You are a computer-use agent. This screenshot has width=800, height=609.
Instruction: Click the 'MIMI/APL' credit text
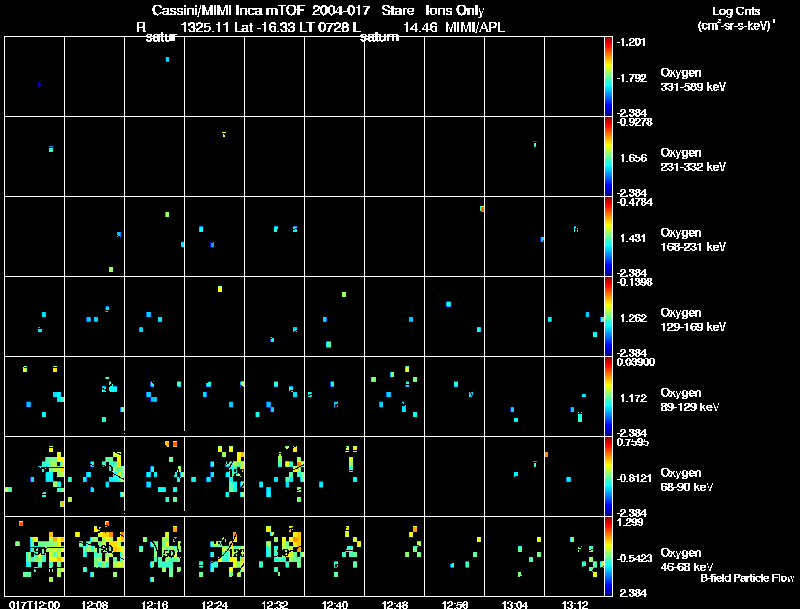click(x=475, y=27)
